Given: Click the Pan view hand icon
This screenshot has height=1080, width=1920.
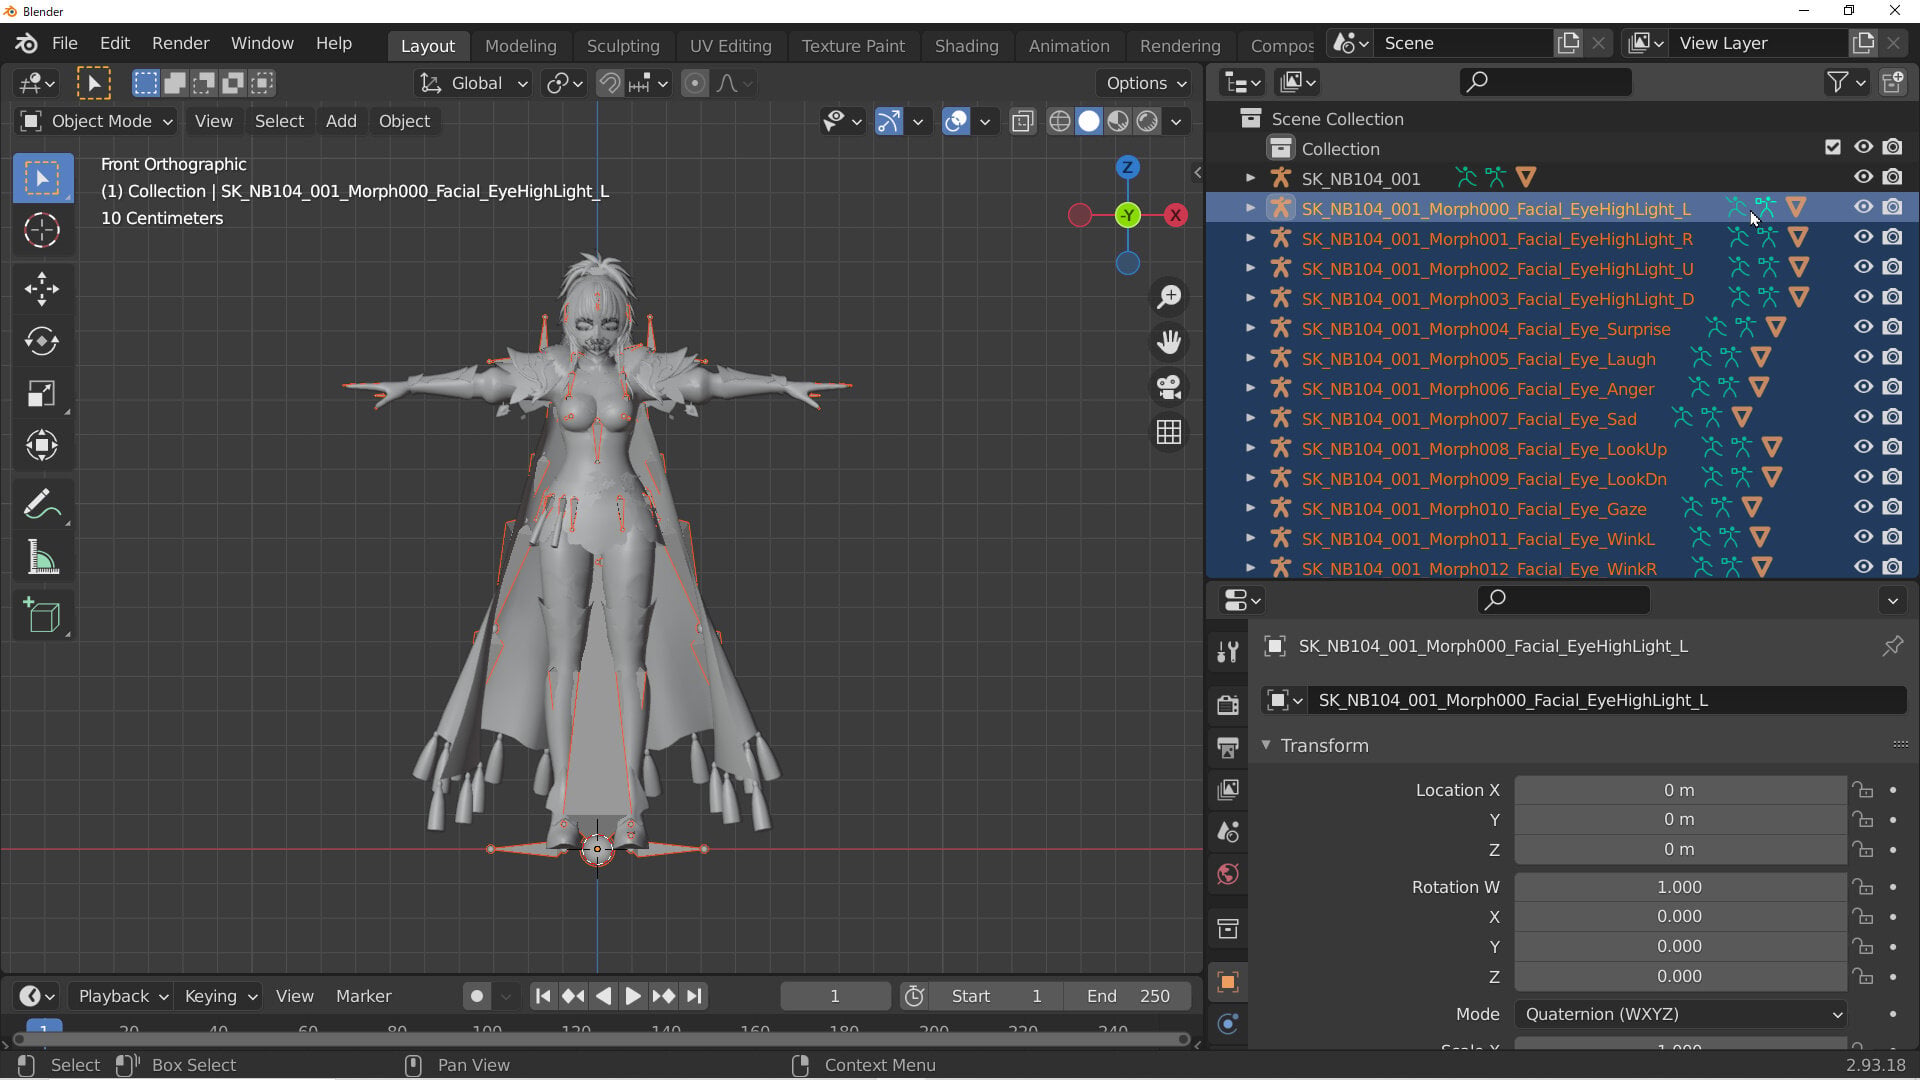Looking at the screenshot, I should click(1169, 342).
